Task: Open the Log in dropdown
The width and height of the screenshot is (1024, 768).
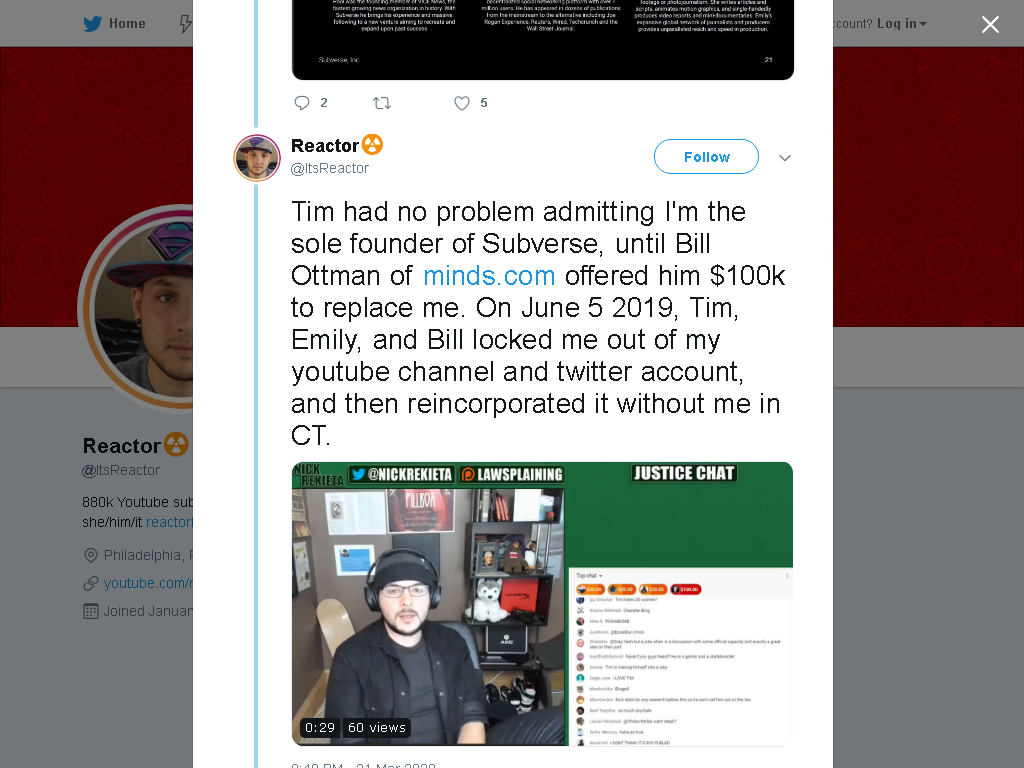Action: click(901, 24)
